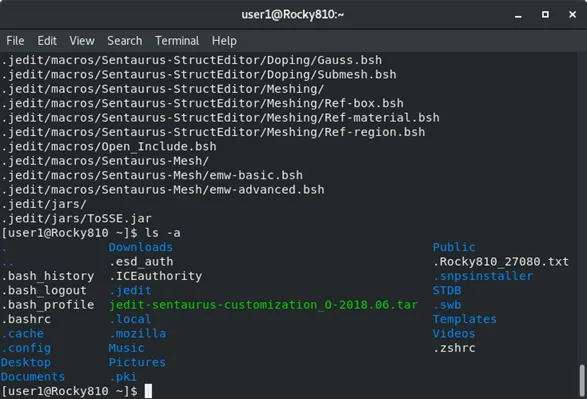This screenshot has height=399, width=587.
Task: Click the '.Rocky810_27080.txt' file name
Action: pos(501,262)
